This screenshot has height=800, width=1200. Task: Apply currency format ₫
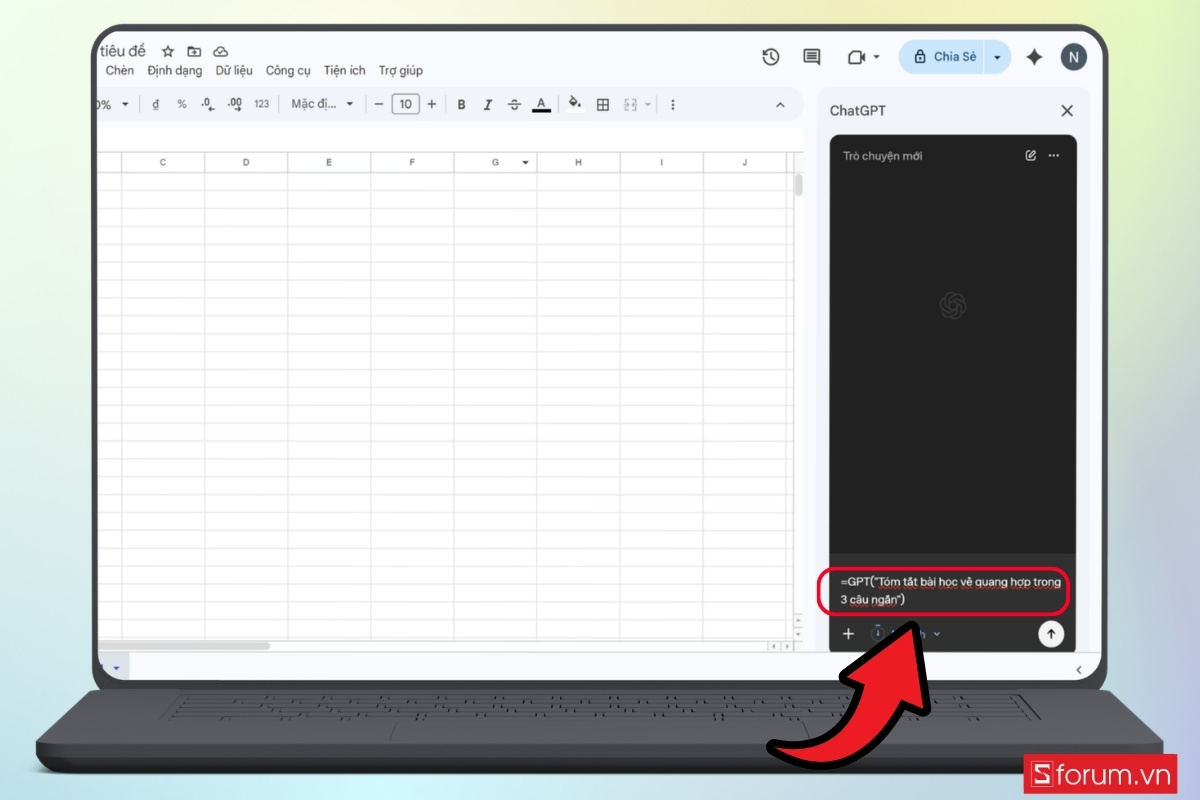point(156,104)
